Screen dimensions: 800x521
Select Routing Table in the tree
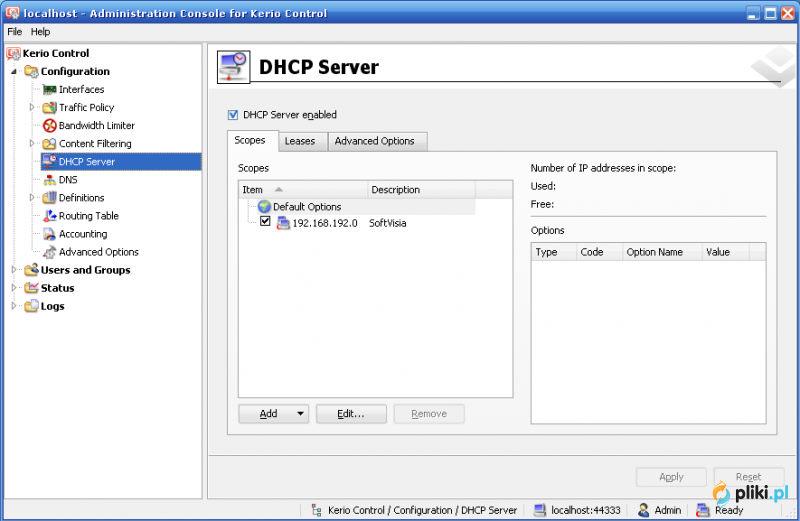click(x=89, y=216)
